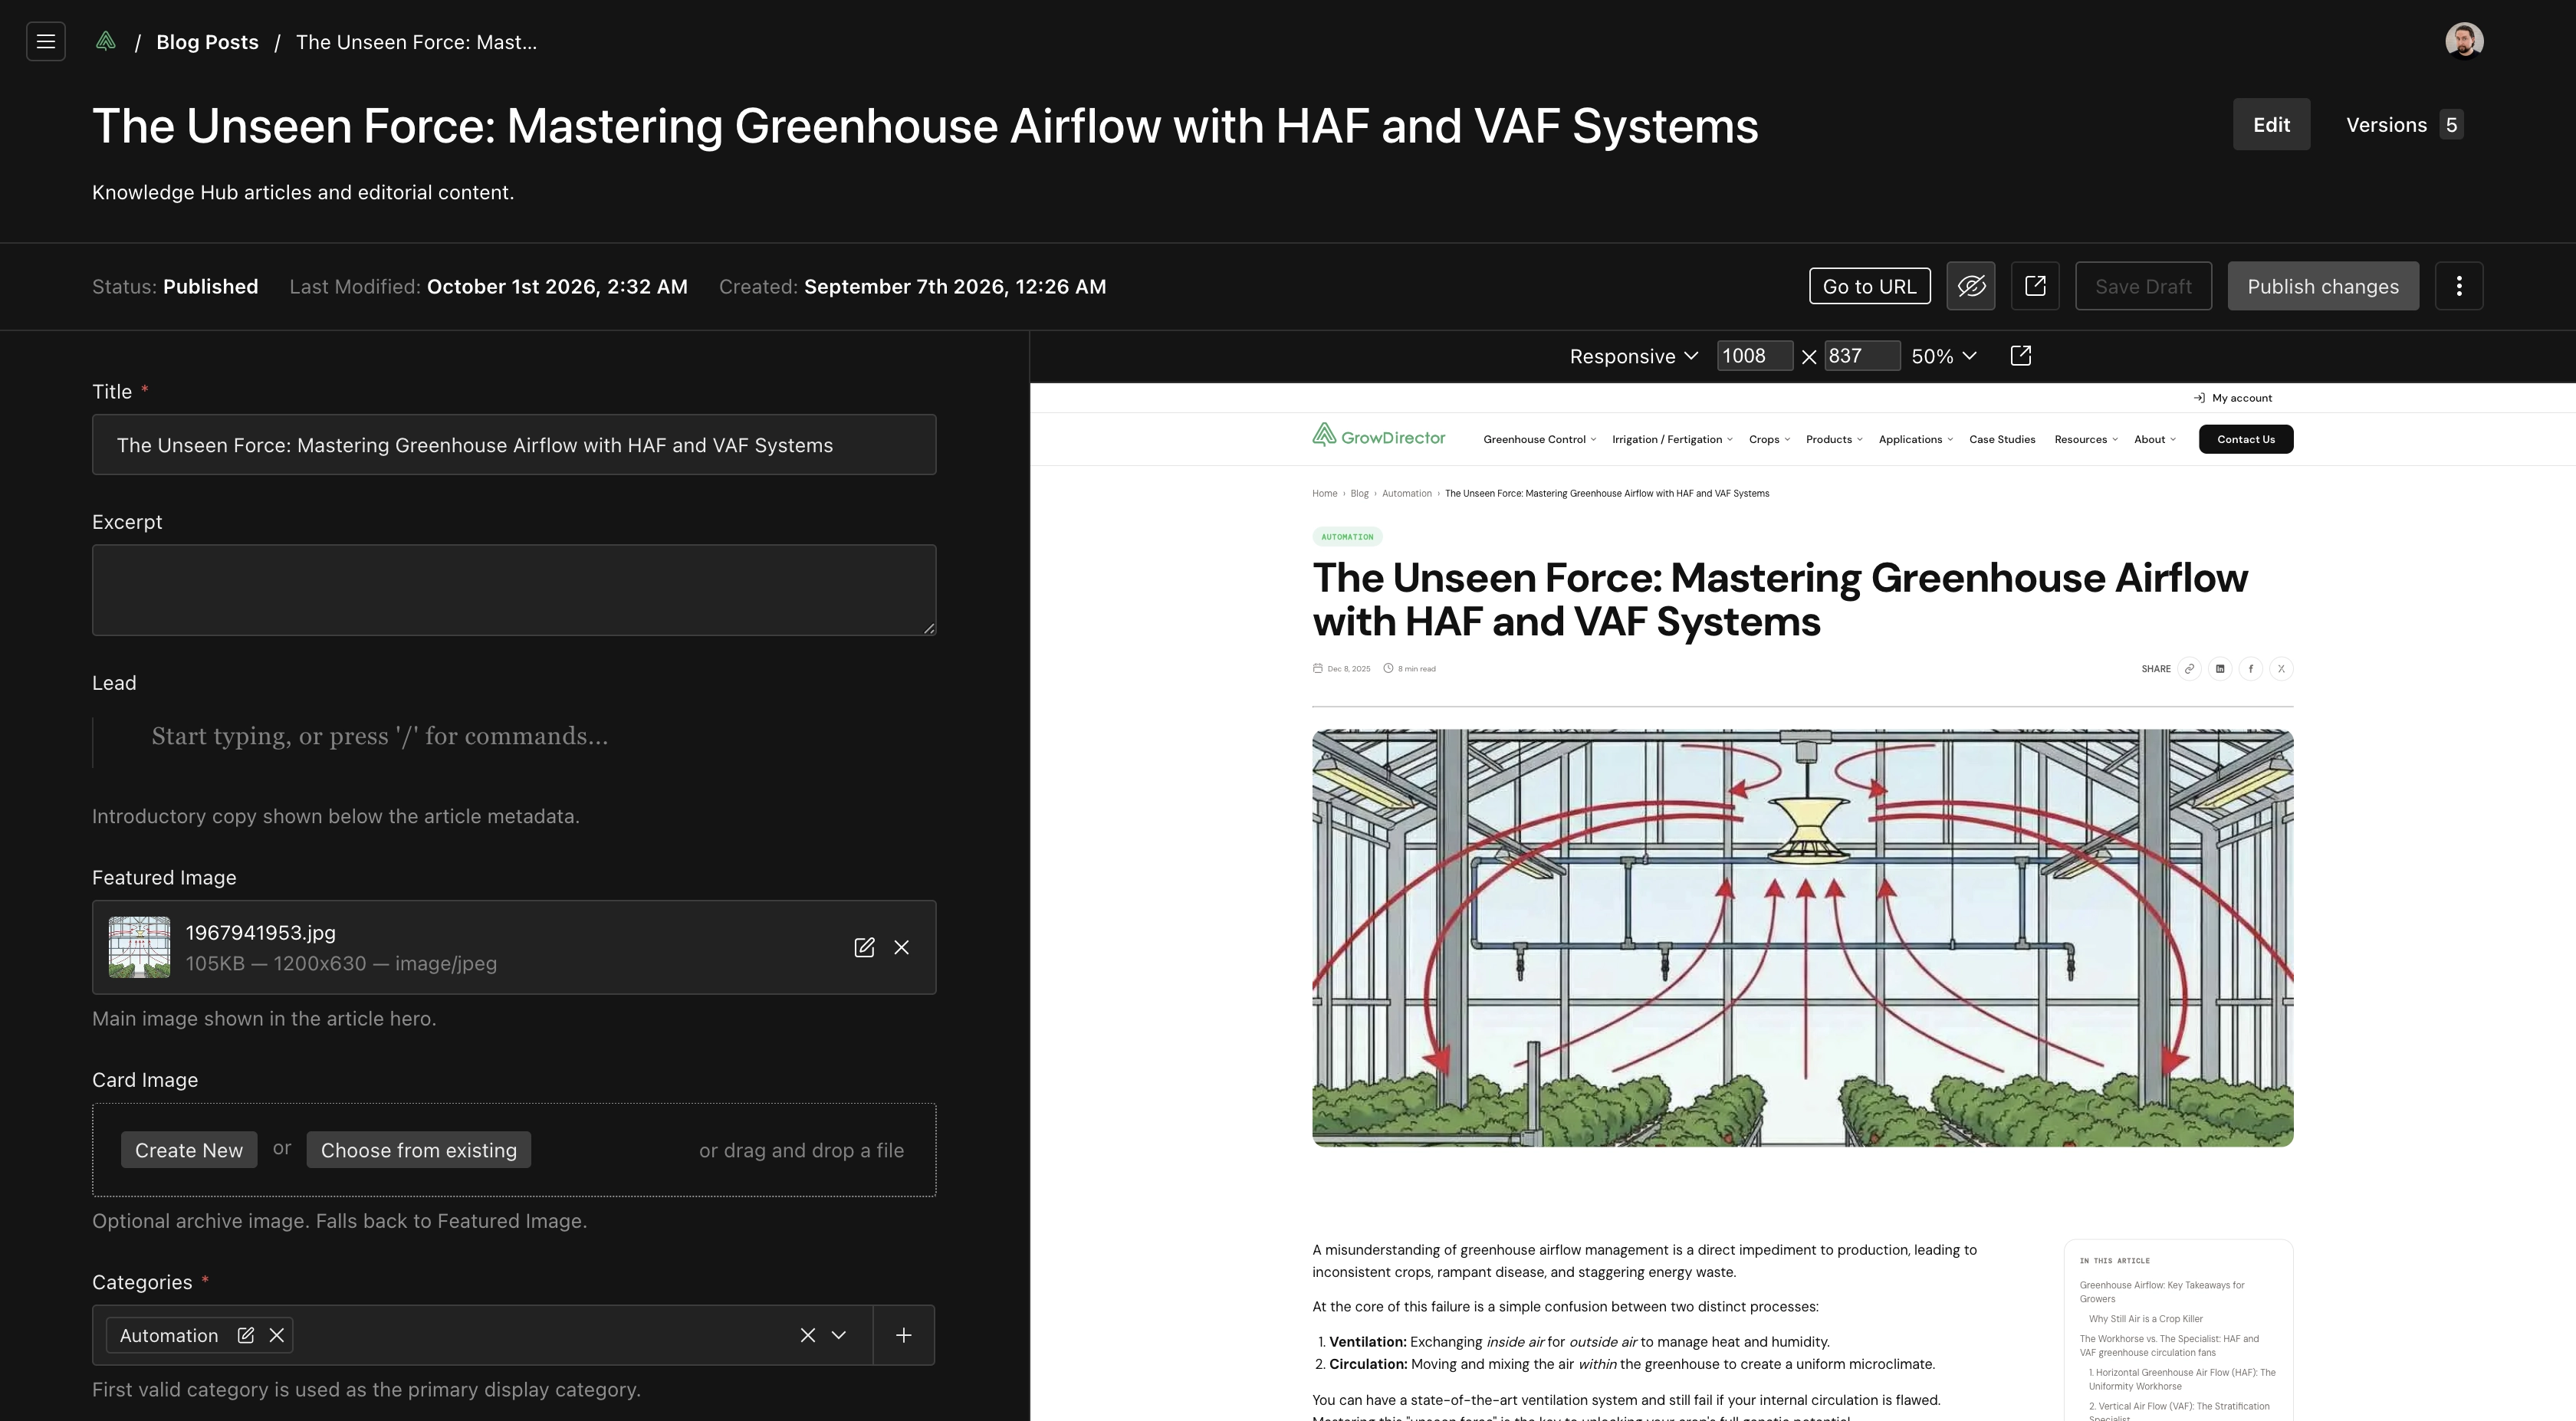This screenshot has height=1421, width=2576.
Task: Focus the Title input field
Action: point(514,445)
